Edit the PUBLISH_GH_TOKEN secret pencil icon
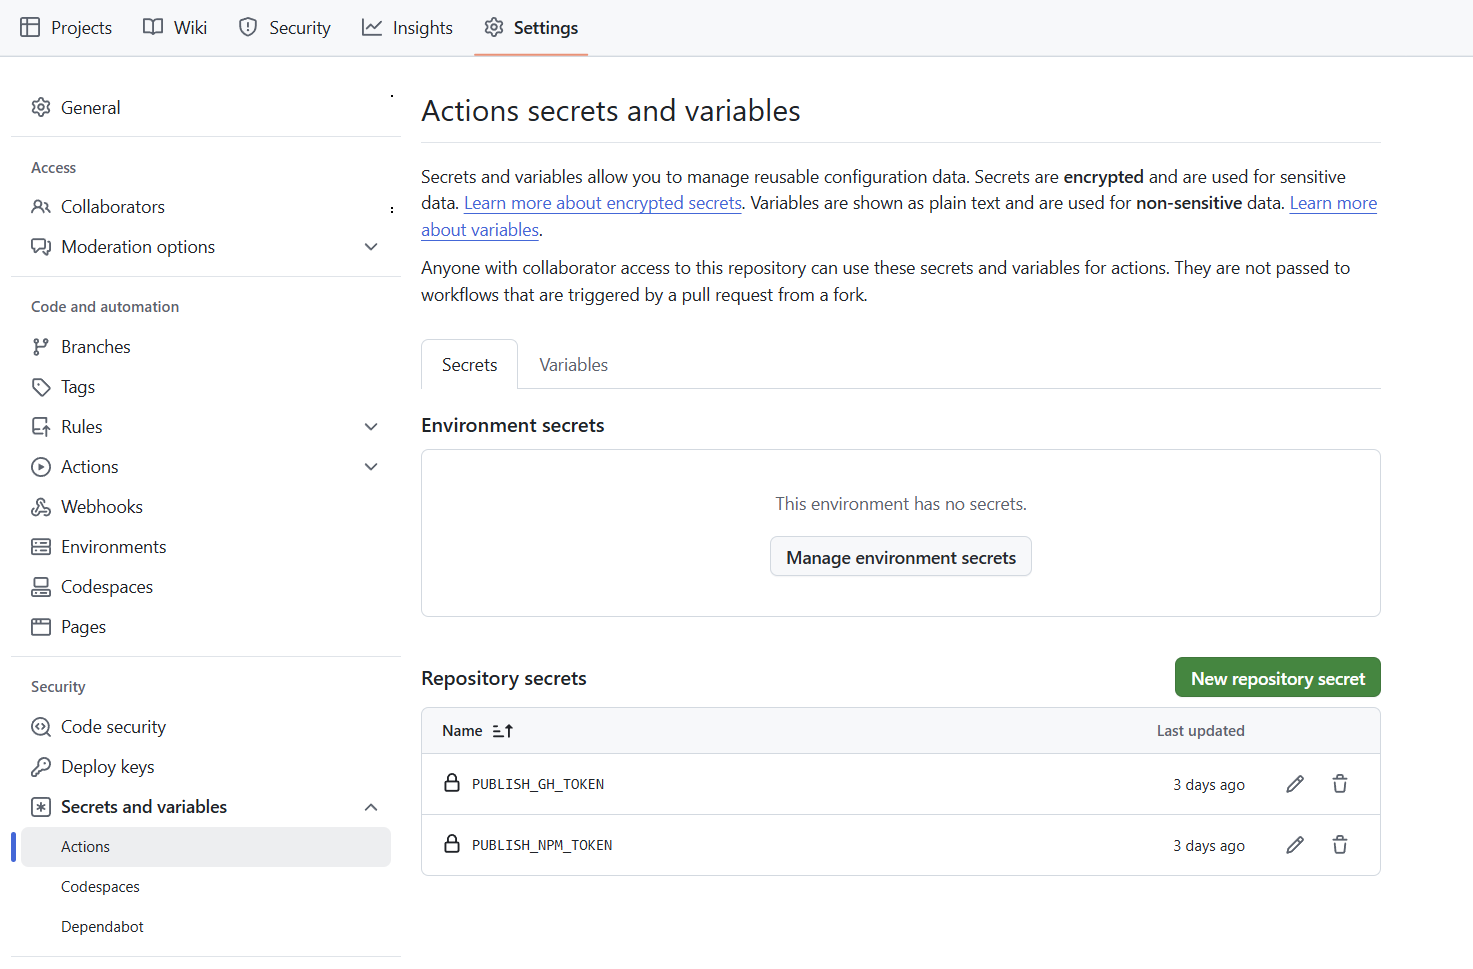The image size is (1473, 969). pyautogui.click(x=1295, y=784)
